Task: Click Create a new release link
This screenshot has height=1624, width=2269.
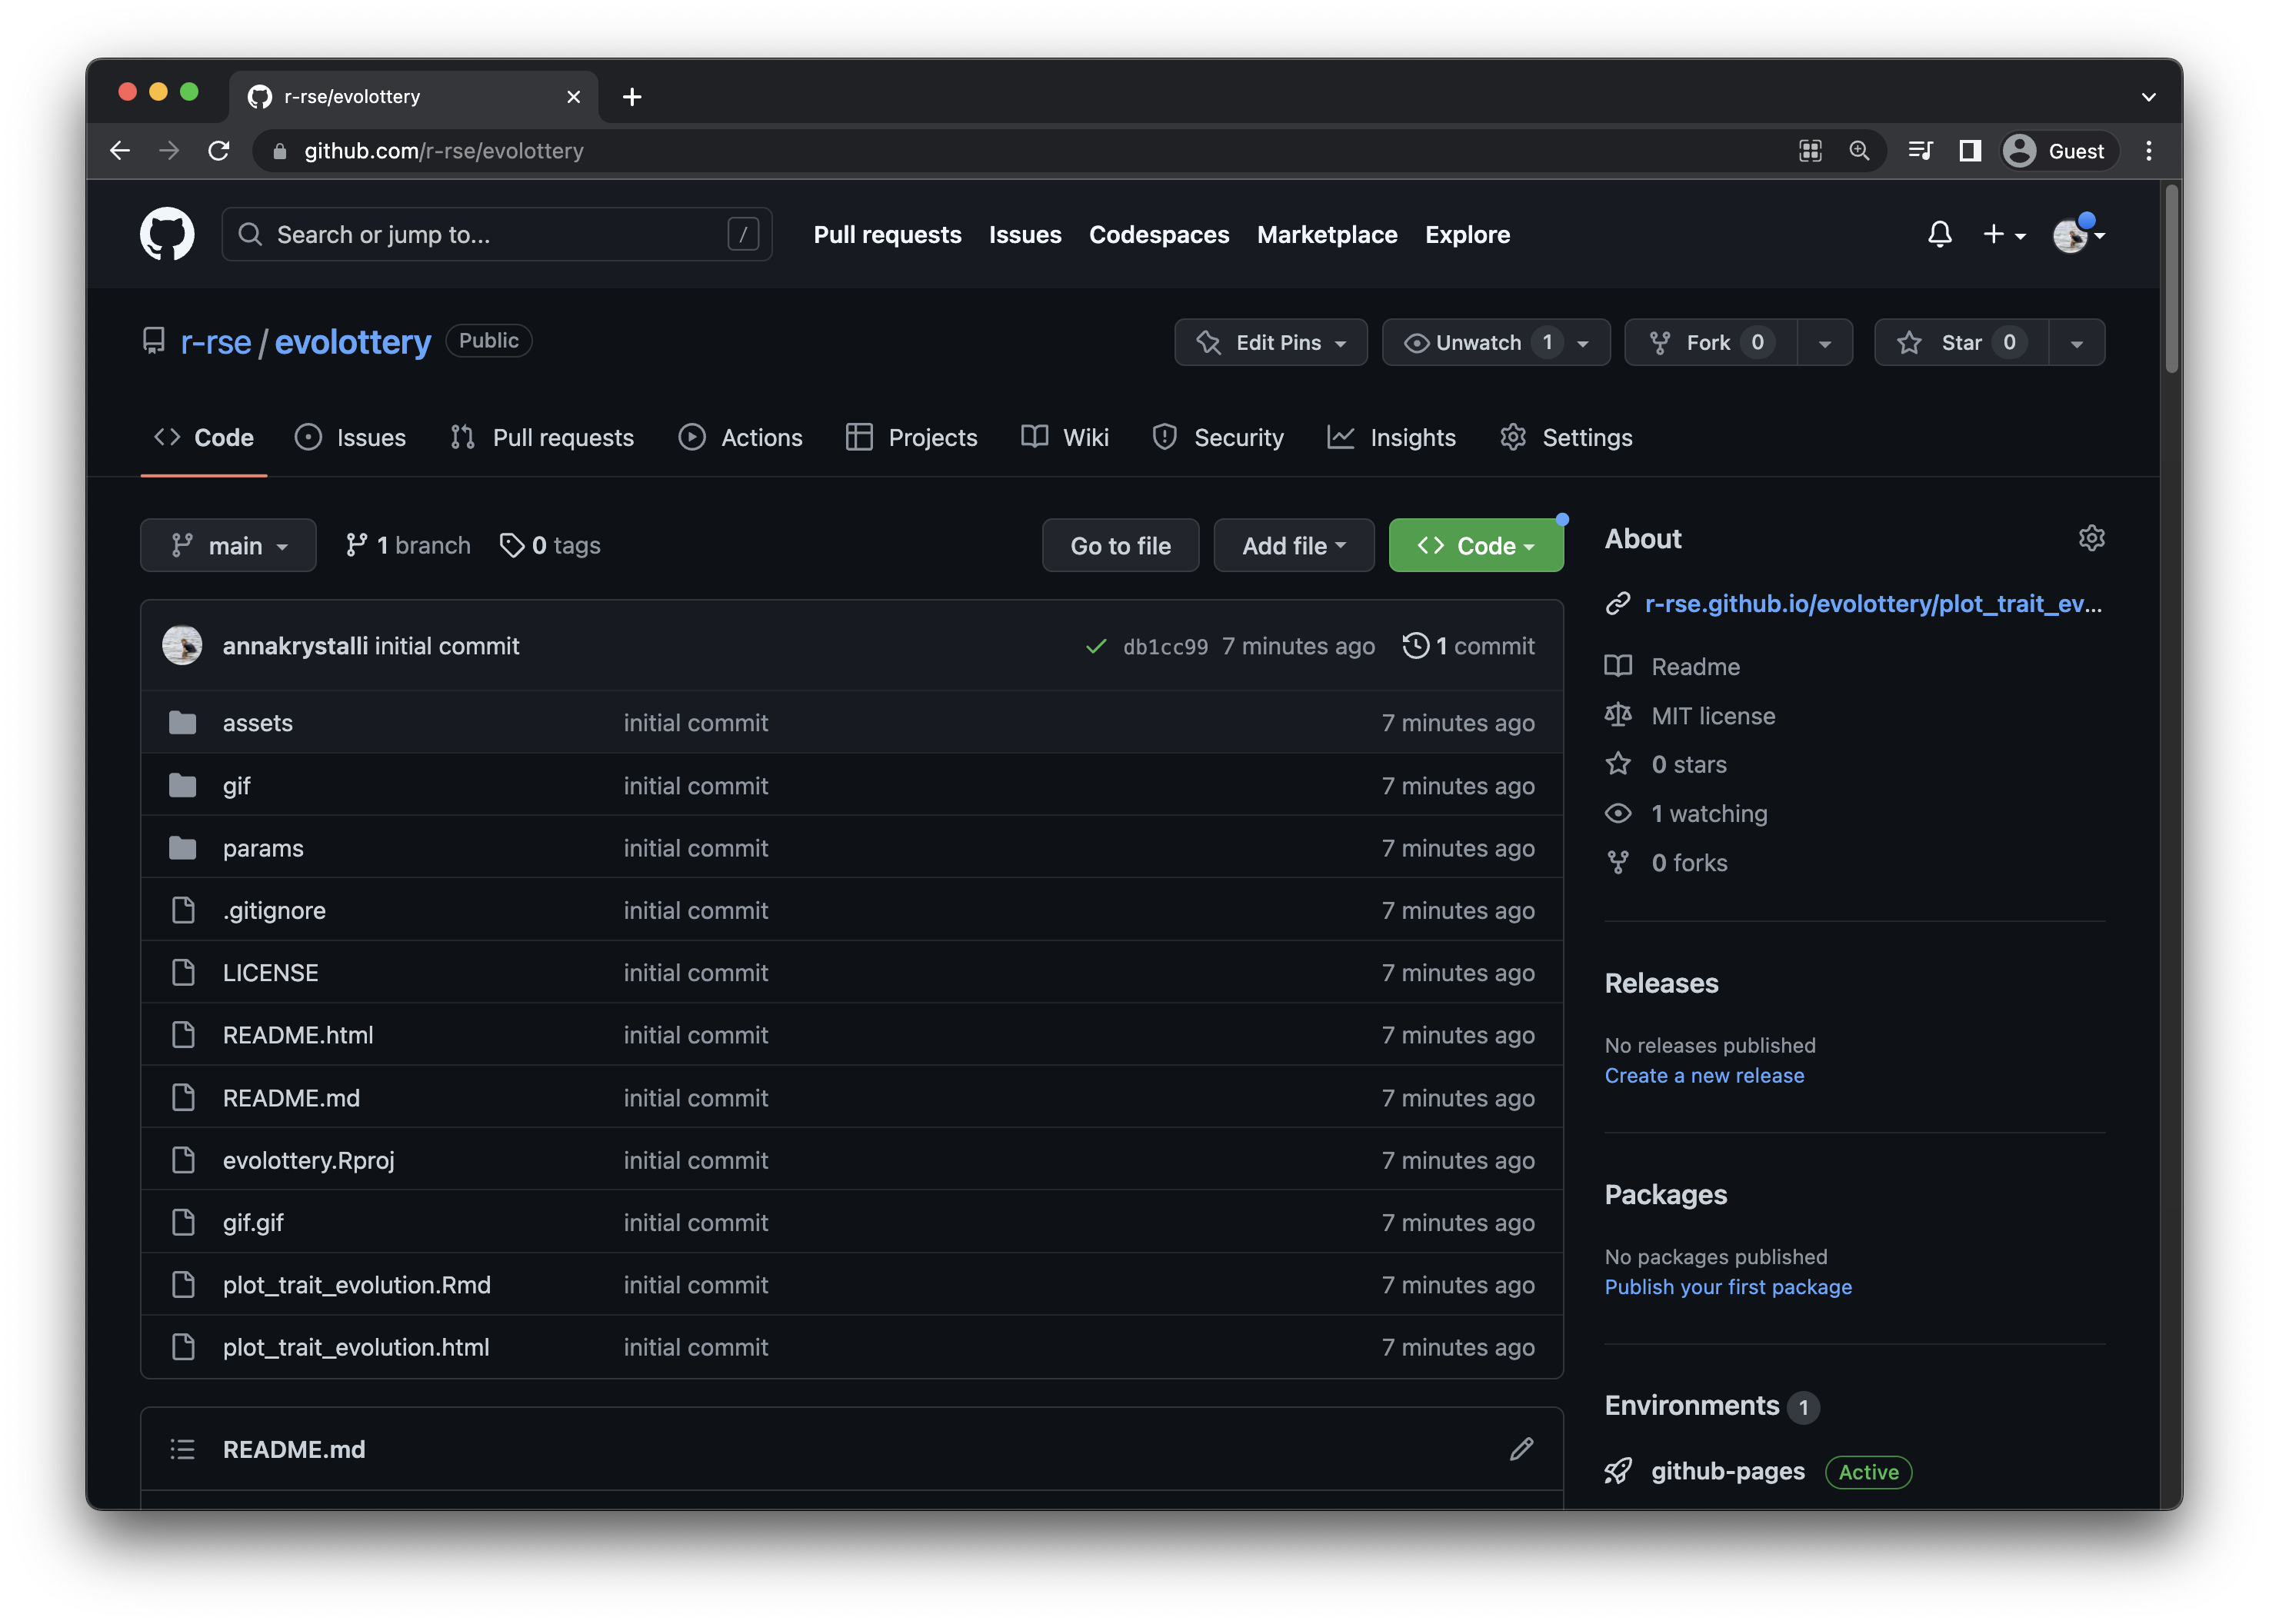Action: pos(1704,1075)
